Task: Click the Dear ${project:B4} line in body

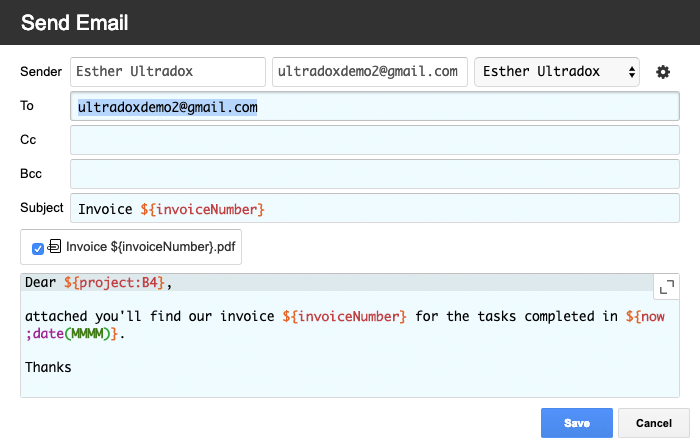Action: point(98,282)
